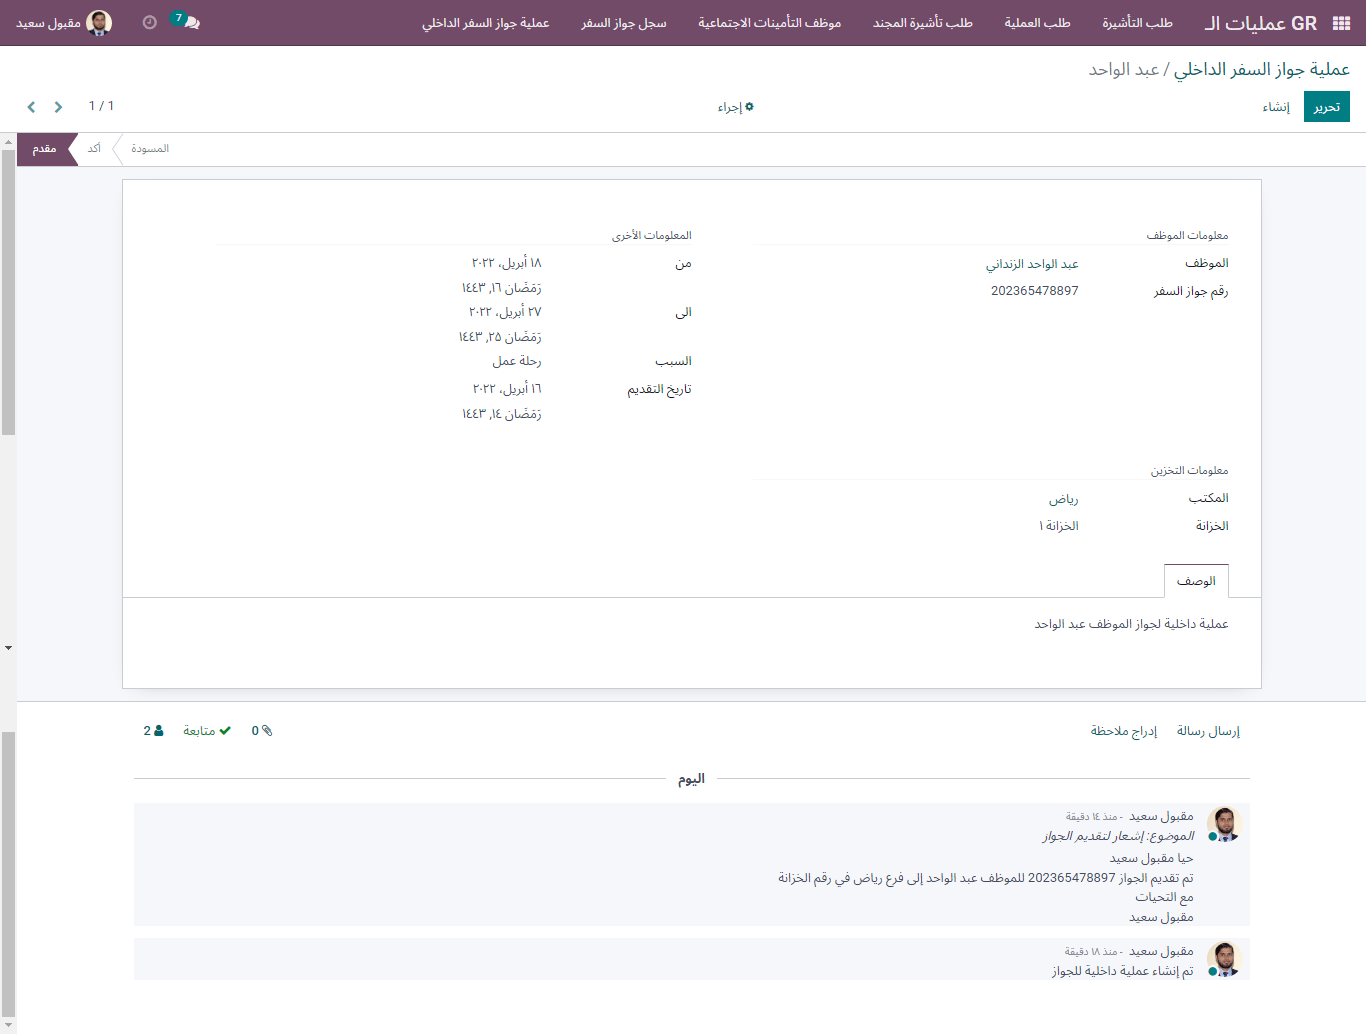
Task: Select the الوصف tab
Action: (x=1196, y=581)
